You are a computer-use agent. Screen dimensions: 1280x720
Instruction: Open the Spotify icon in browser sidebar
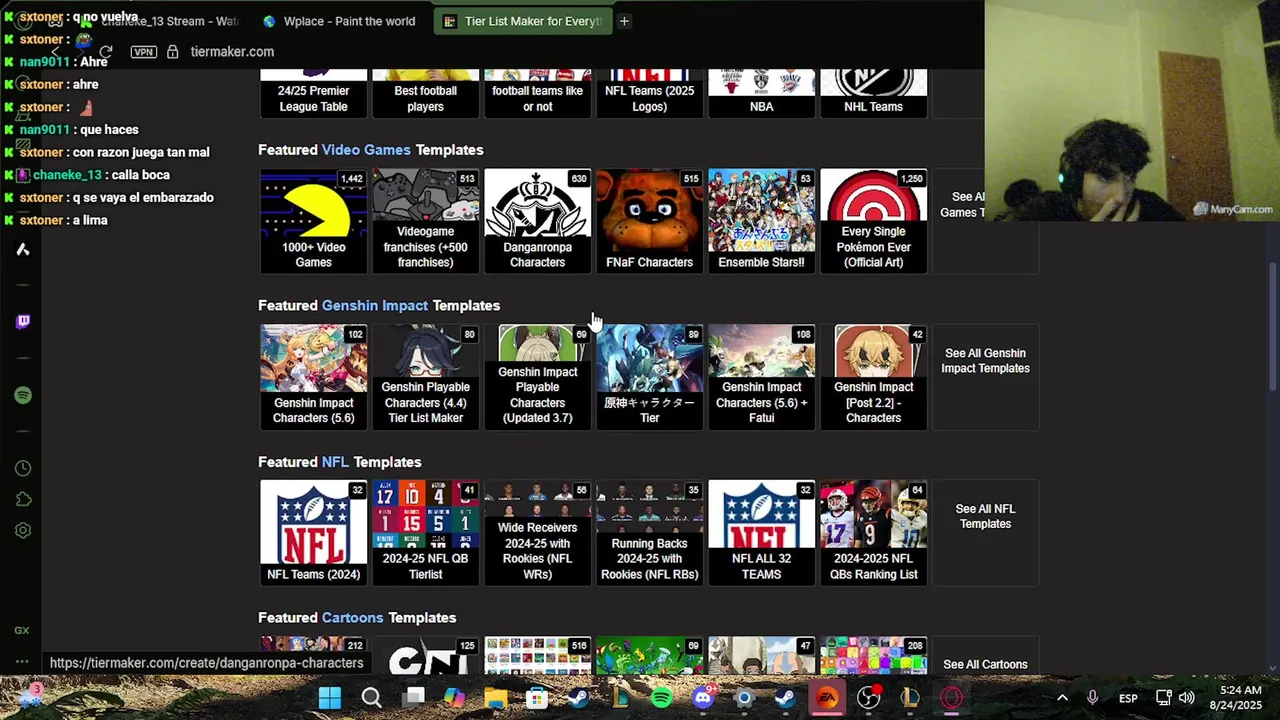click(23, 395)
